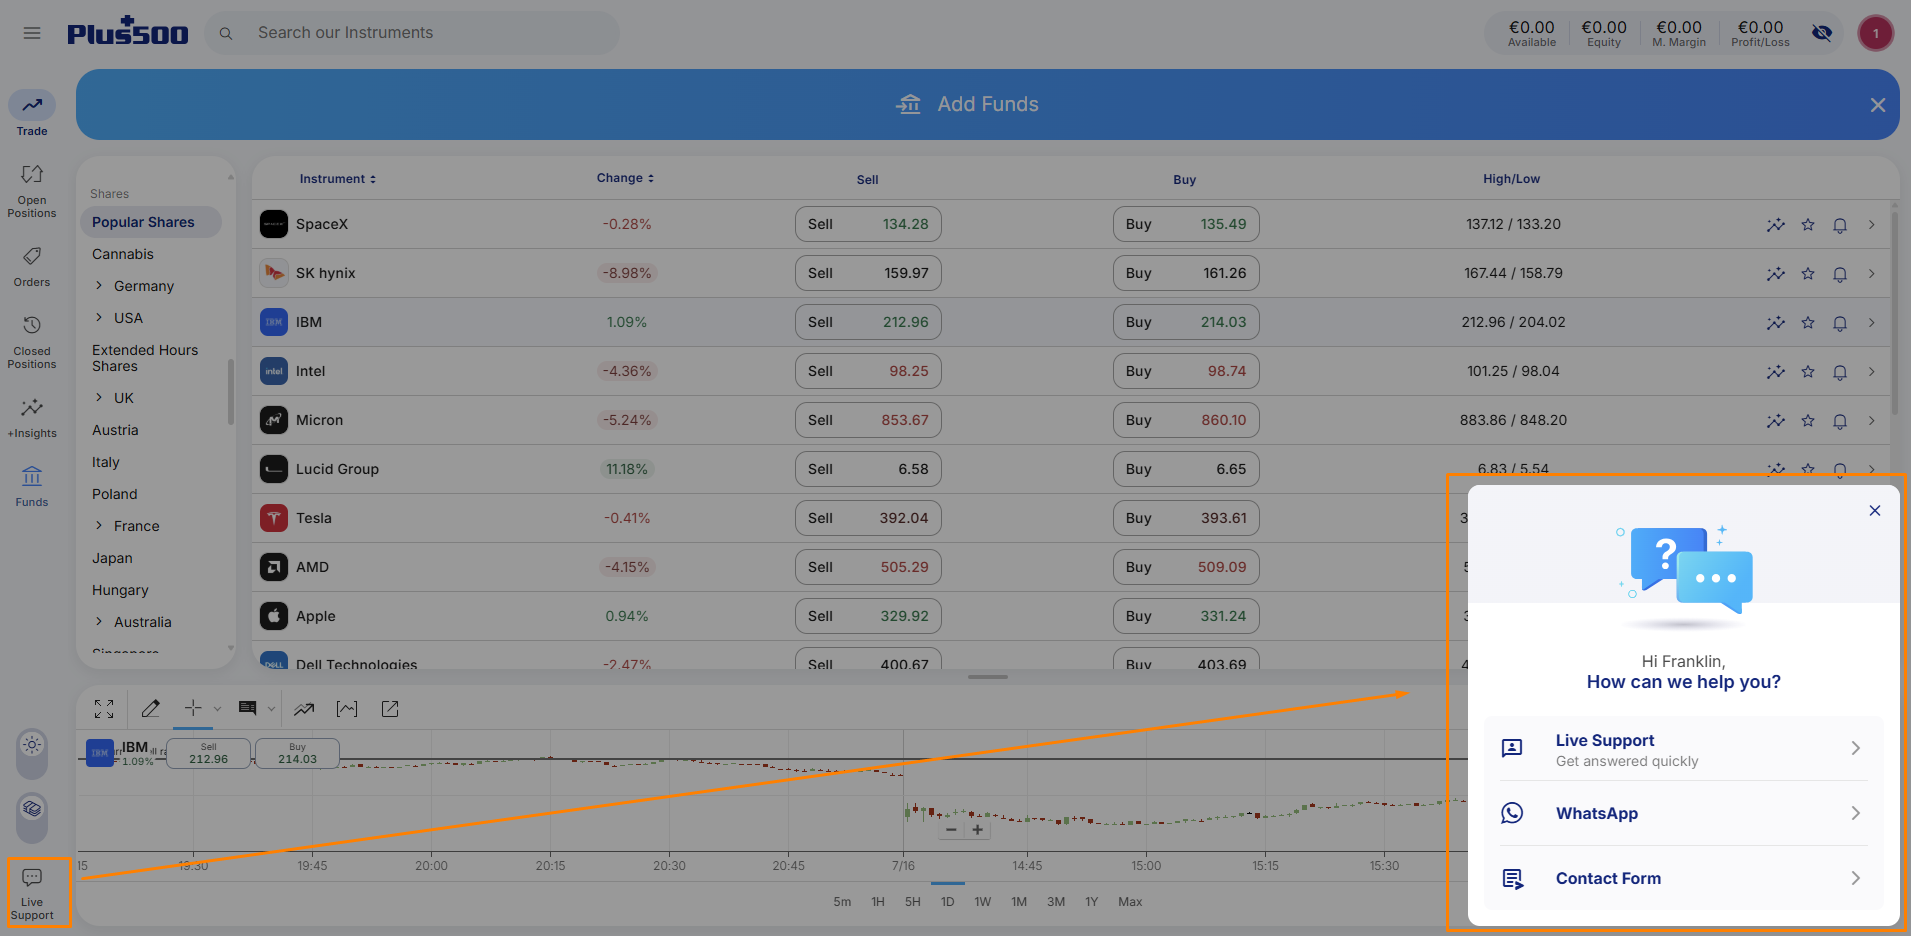Set a price alert bell for SpaceX
Screen dimensions: 1911x936
(1840, 225)
